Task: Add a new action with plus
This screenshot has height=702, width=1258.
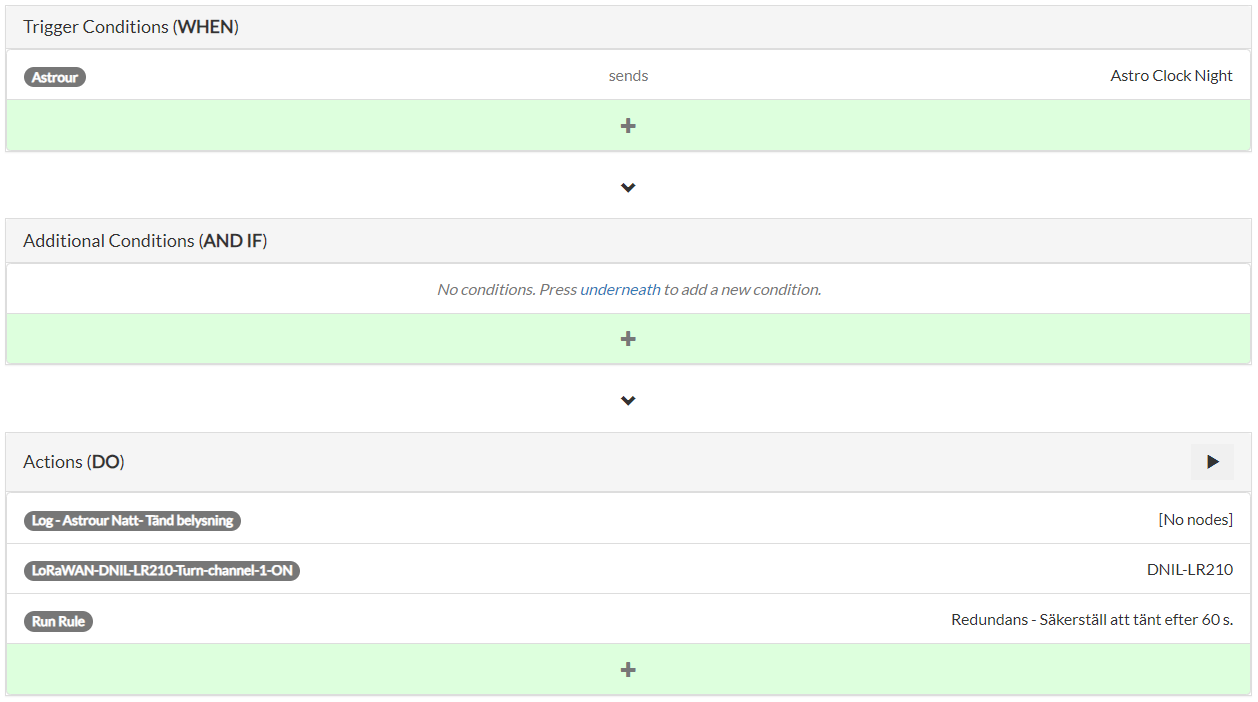Action: (x=628, y=670)
